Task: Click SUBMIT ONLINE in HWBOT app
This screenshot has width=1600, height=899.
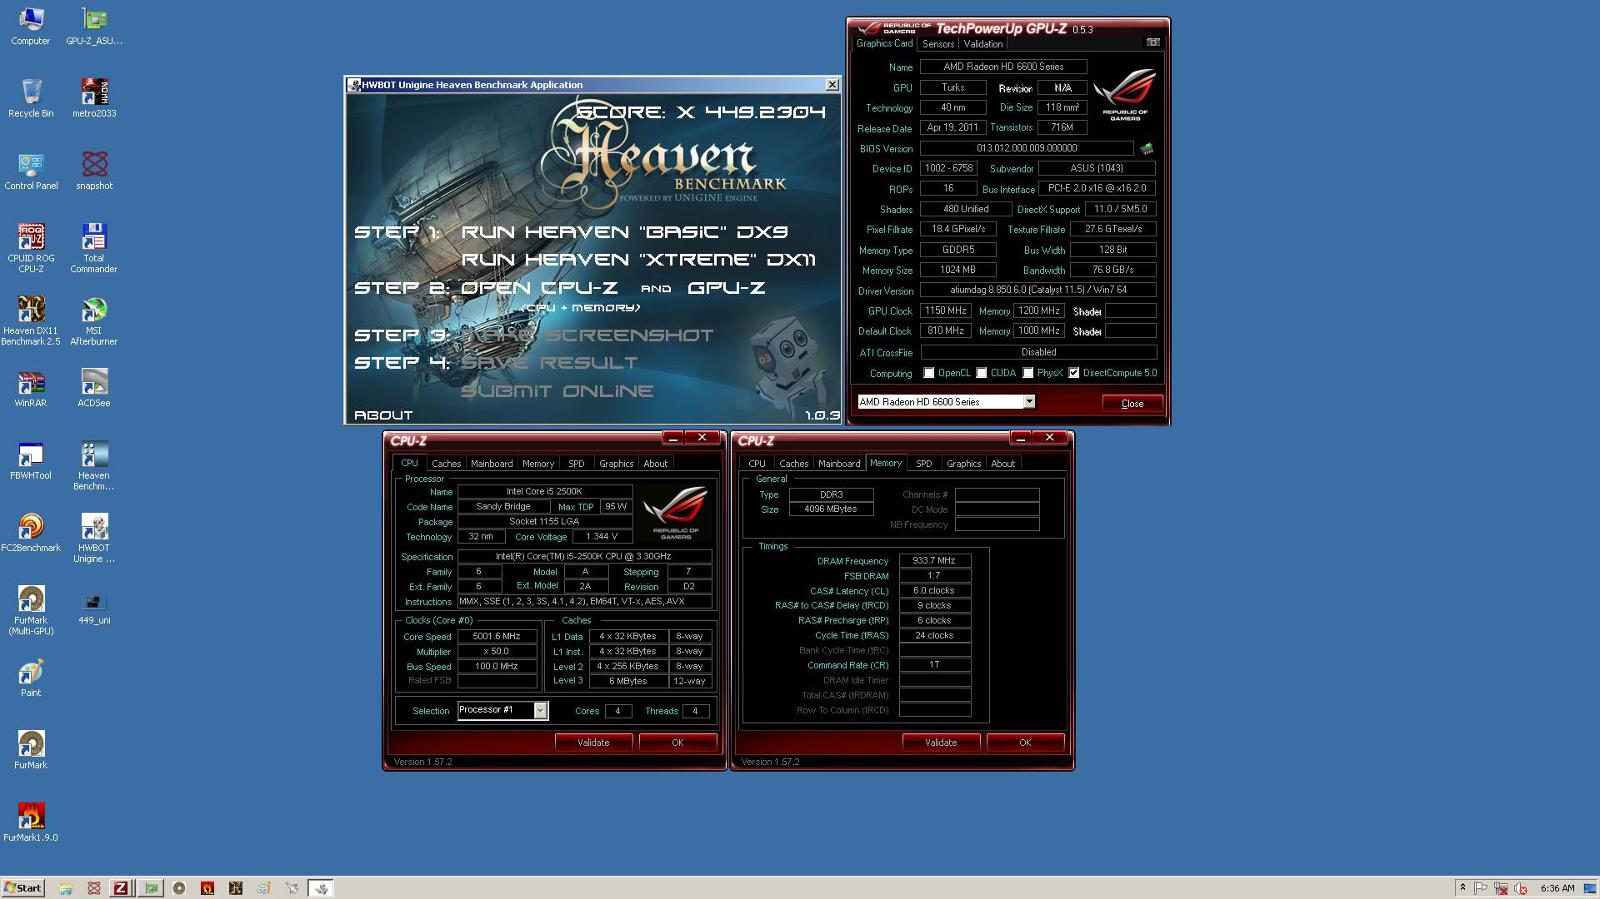Action: tap(557, 391)
